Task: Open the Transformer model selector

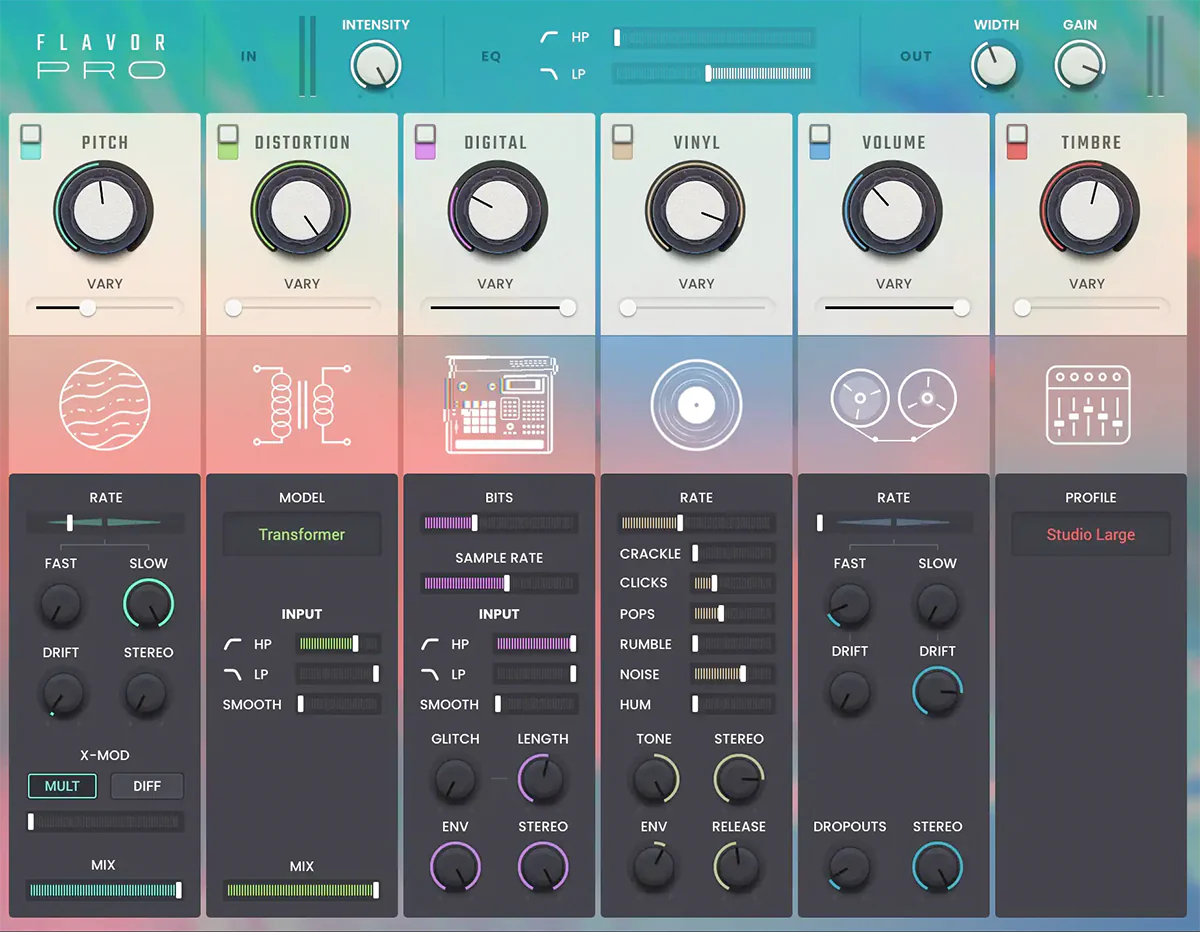Action: tap(301, 534)
